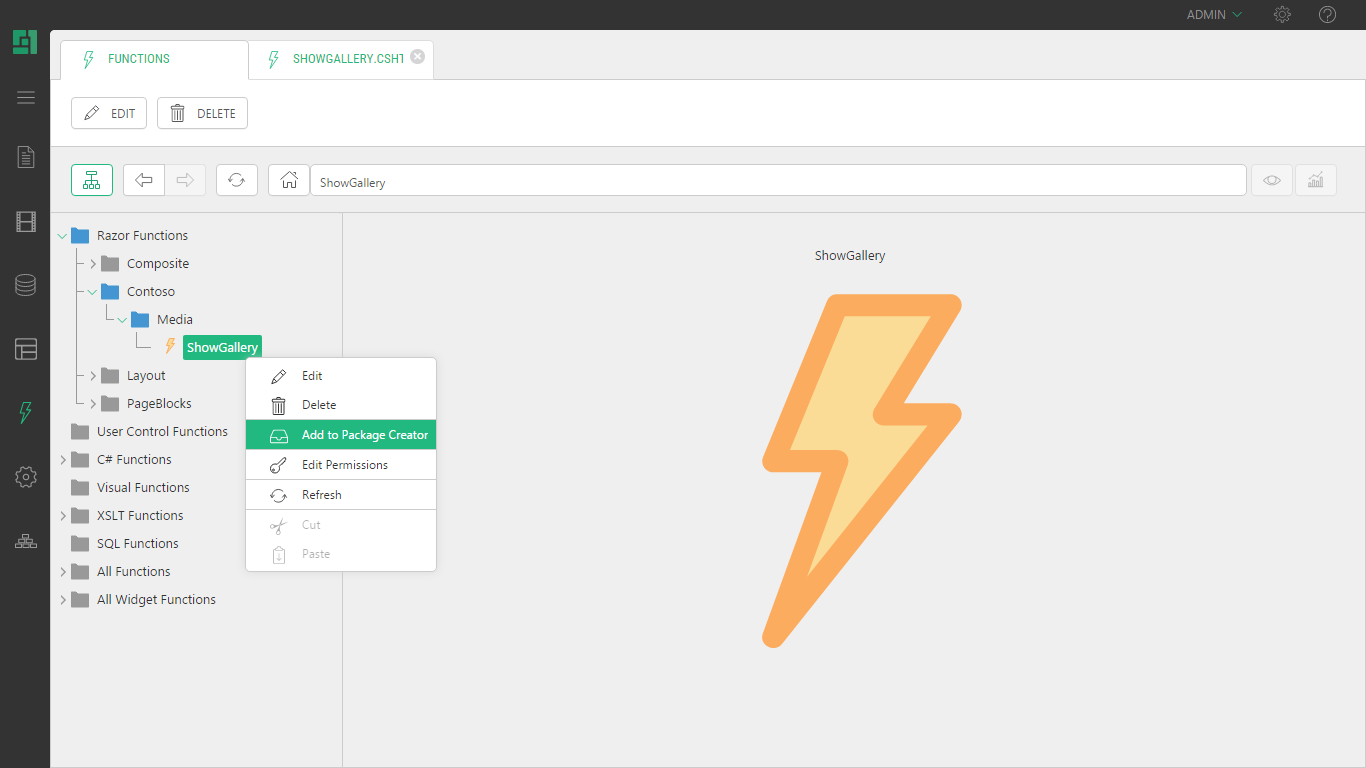1366x768 pixels.
Task: Toggle the tree structure view button
Action: click(92, 180)
